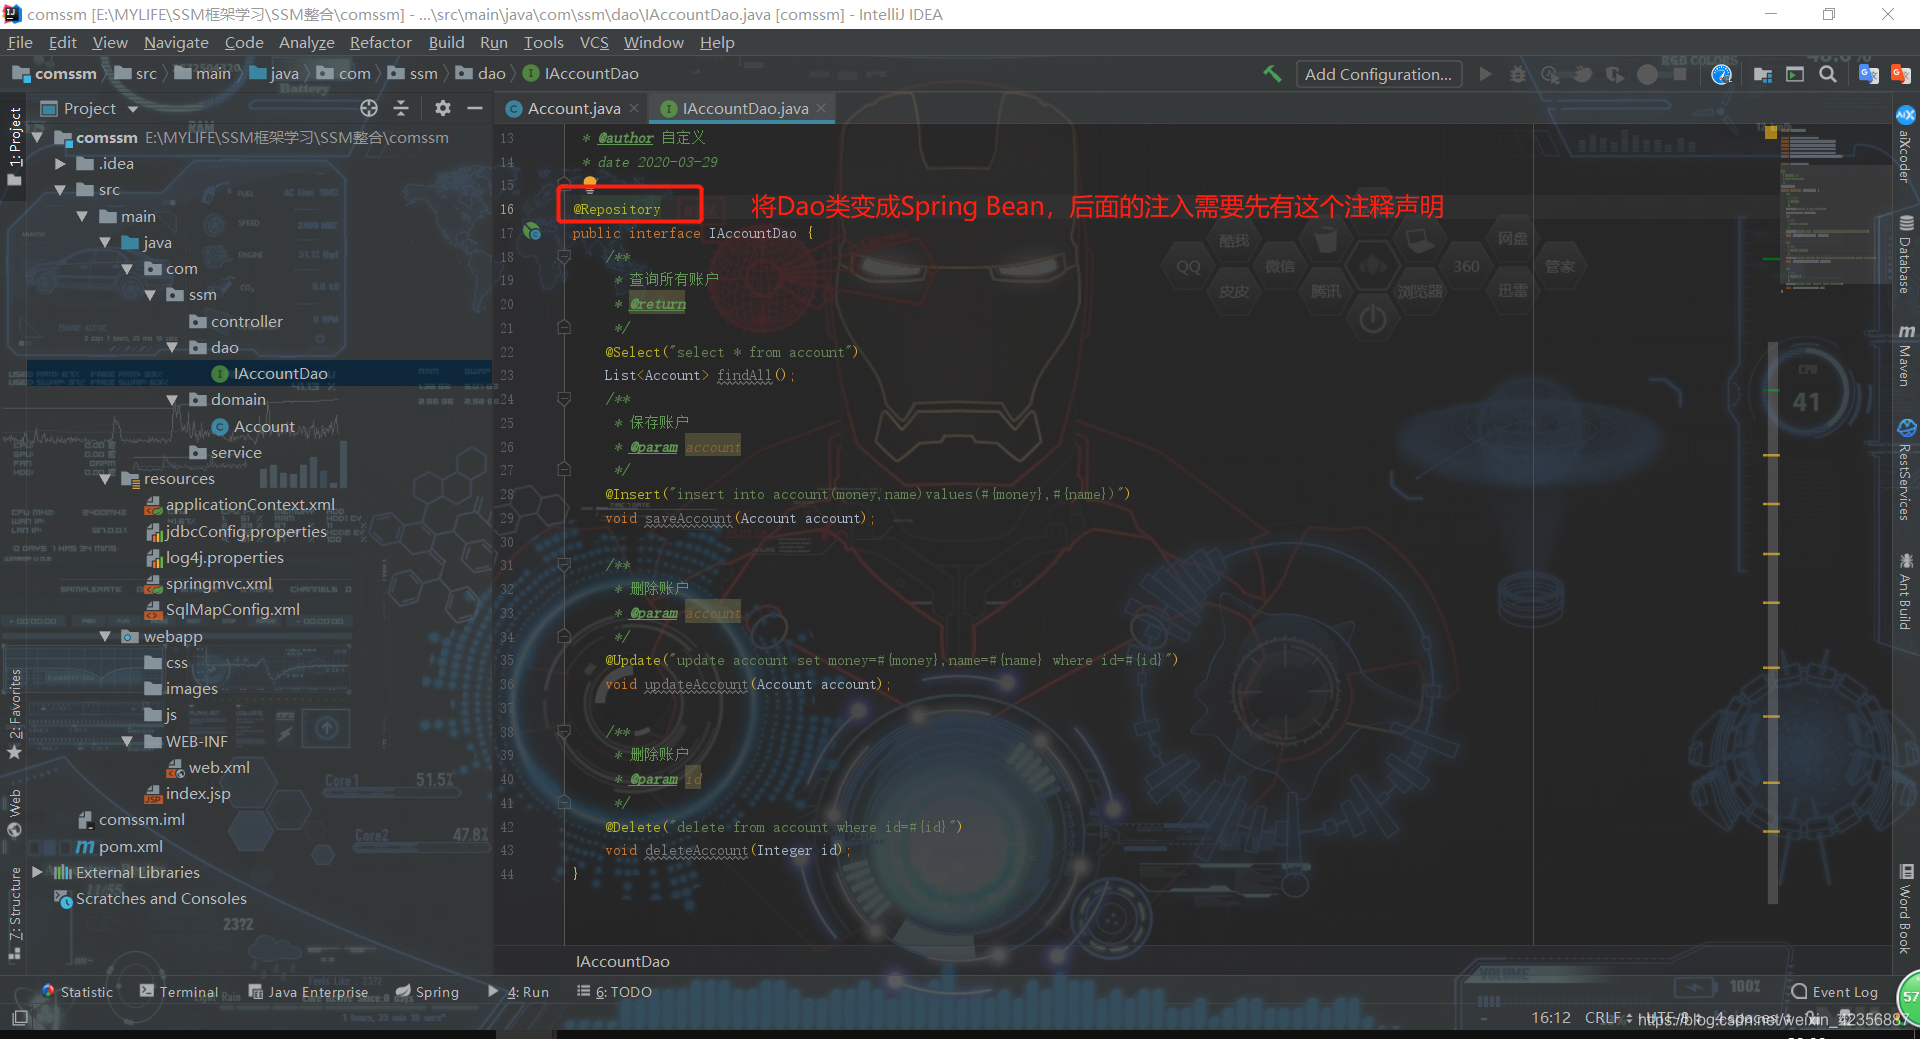Click the inspection status square above minimap
The width and height of the screenshot is (1920, 1039).
pyautogui.click(x=1771, y=132)
